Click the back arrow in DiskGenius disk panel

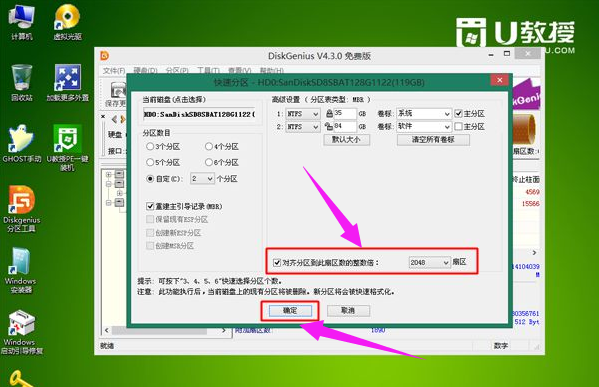[x=114, y=119]
